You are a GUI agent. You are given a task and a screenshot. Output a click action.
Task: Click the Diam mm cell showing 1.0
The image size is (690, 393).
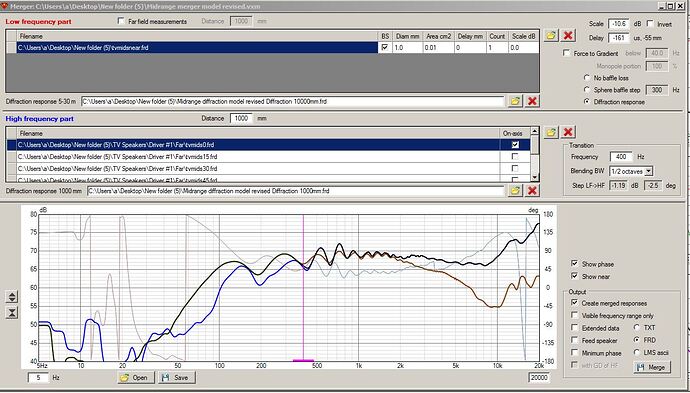(407, 48)
